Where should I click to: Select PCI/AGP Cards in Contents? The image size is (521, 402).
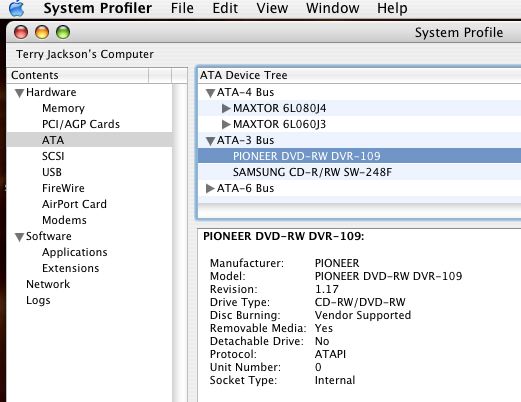81,124
